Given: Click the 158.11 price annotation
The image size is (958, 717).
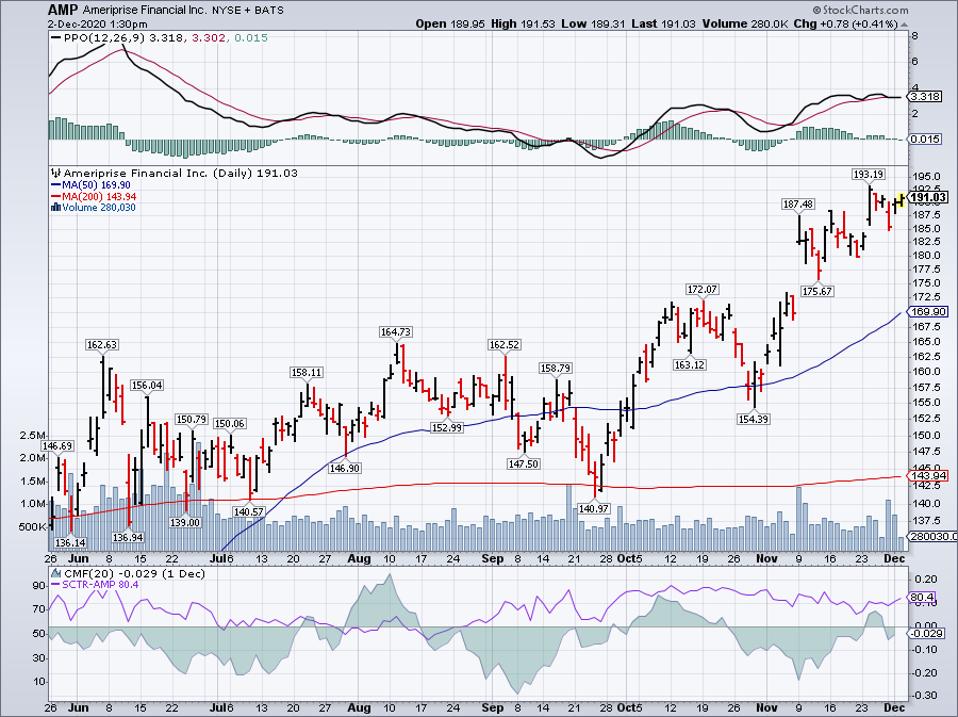Looking at the screenshot, I should (x=306, y=373).
